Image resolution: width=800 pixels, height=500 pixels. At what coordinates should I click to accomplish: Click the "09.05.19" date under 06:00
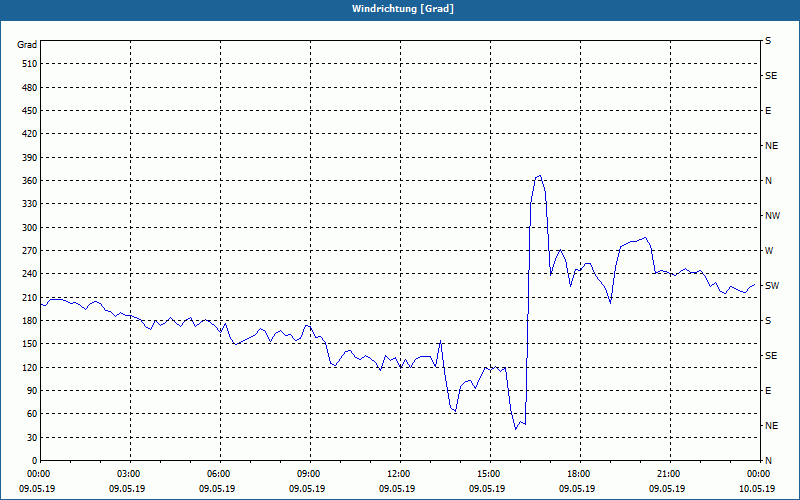tap(217, 488)
